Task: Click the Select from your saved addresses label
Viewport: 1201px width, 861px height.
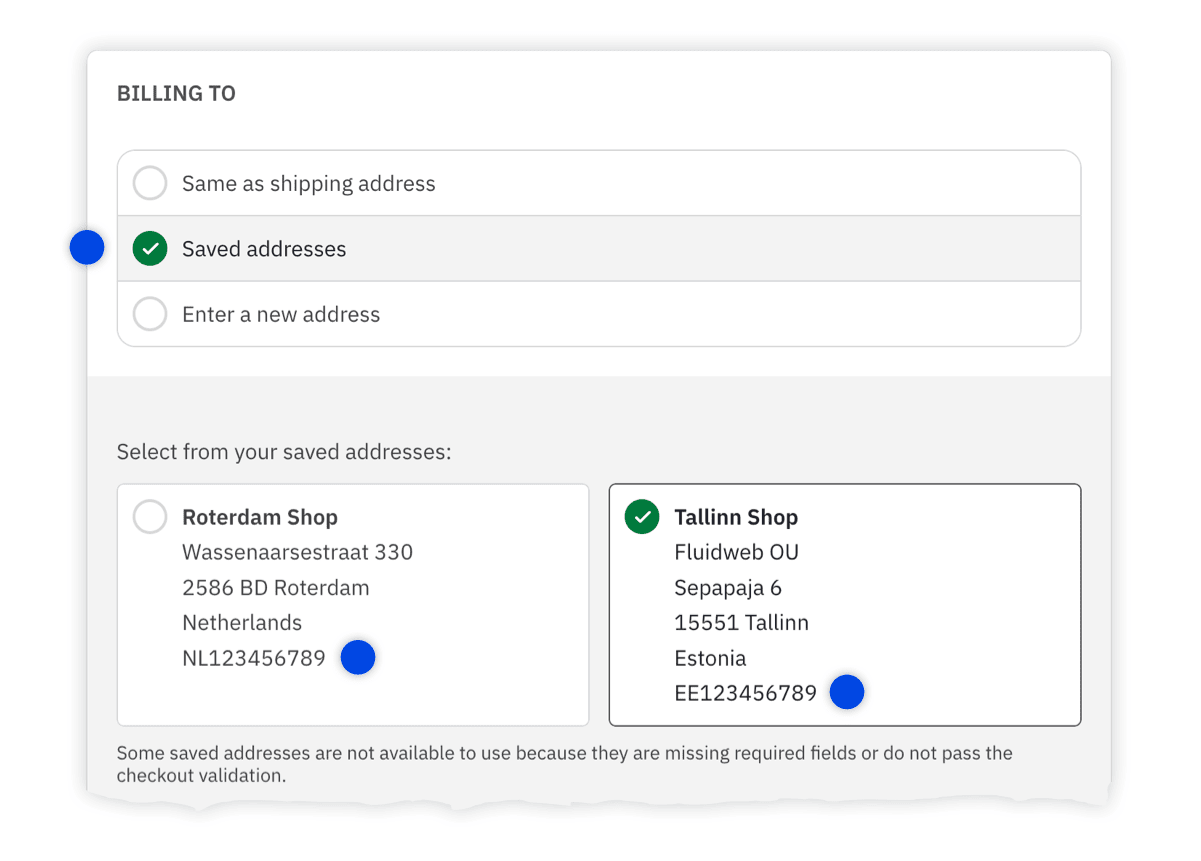Action: 284,451
